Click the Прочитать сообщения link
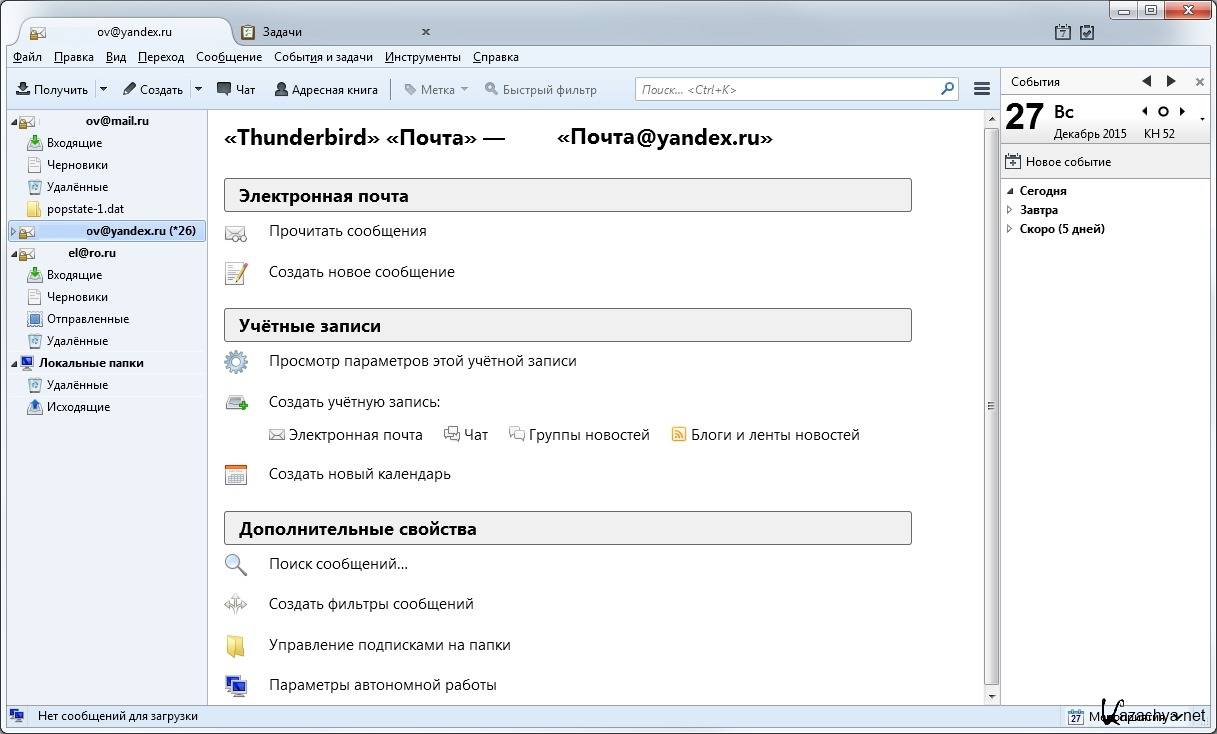This screenshot has height=734, width=1217. click(347, 231)
